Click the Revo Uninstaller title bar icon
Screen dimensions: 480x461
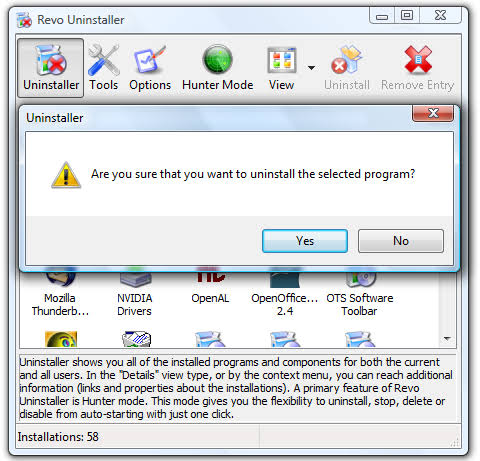pos(24,20)
